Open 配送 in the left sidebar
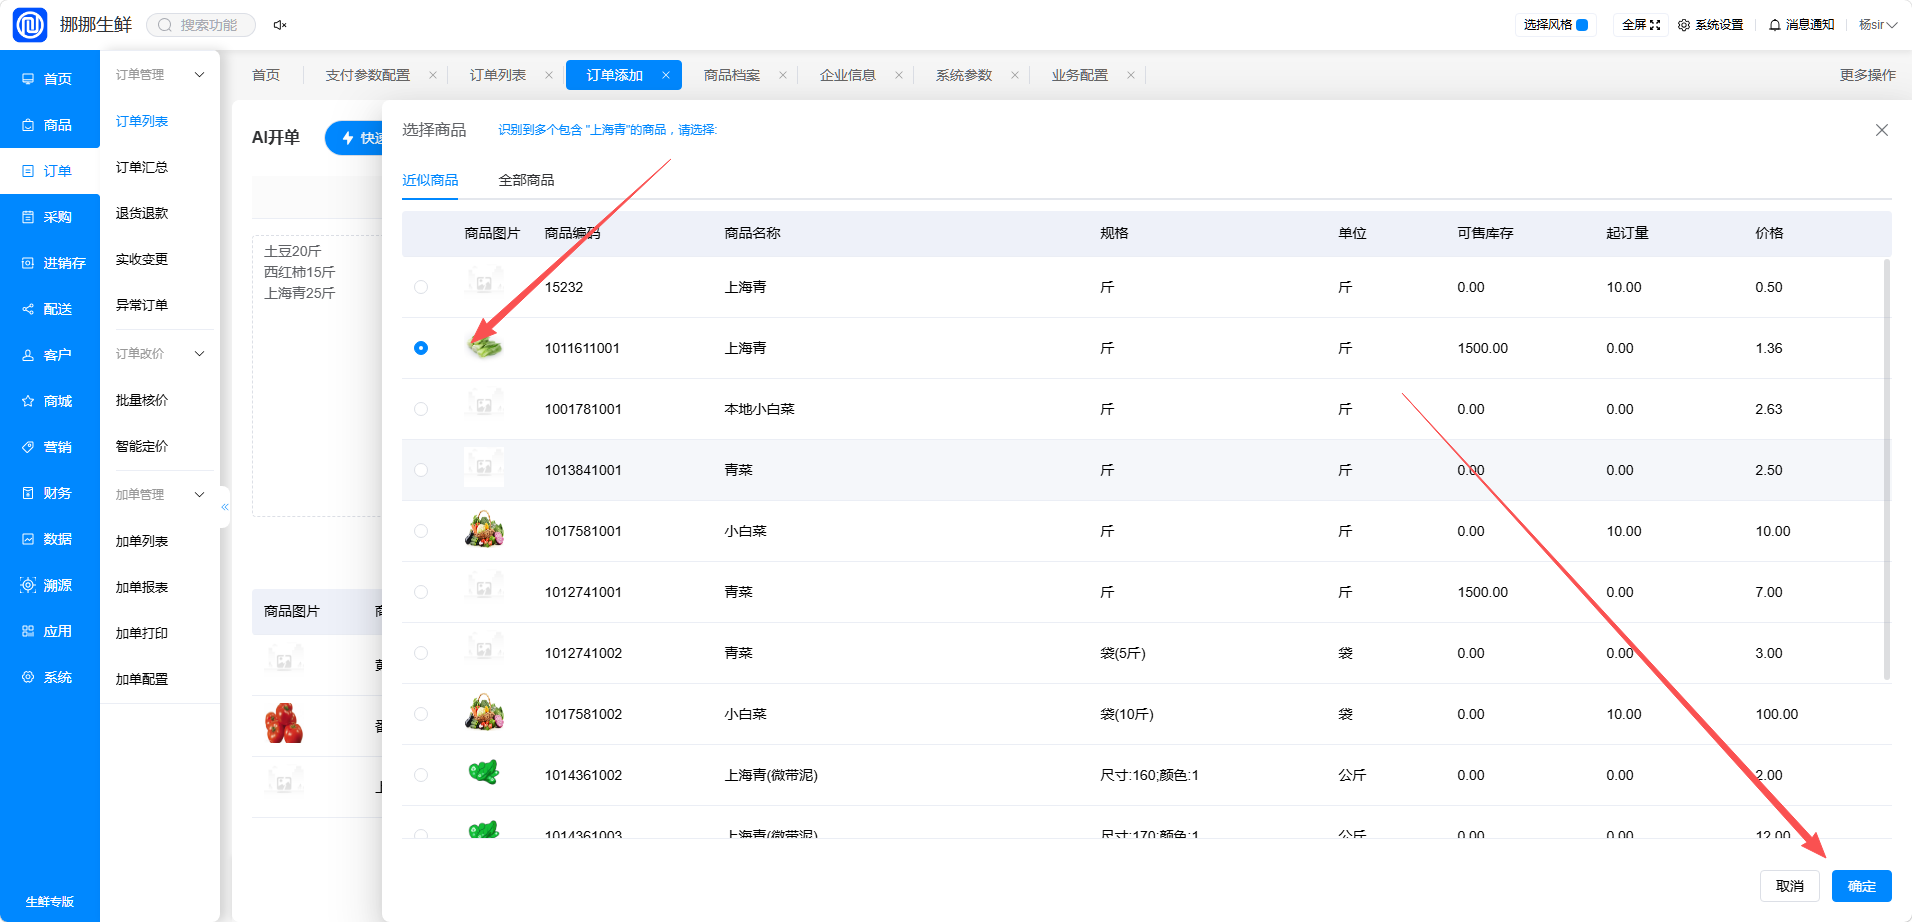Image resolution: width=1912 pixels, height=922 pixels. [x=50, y=309]
